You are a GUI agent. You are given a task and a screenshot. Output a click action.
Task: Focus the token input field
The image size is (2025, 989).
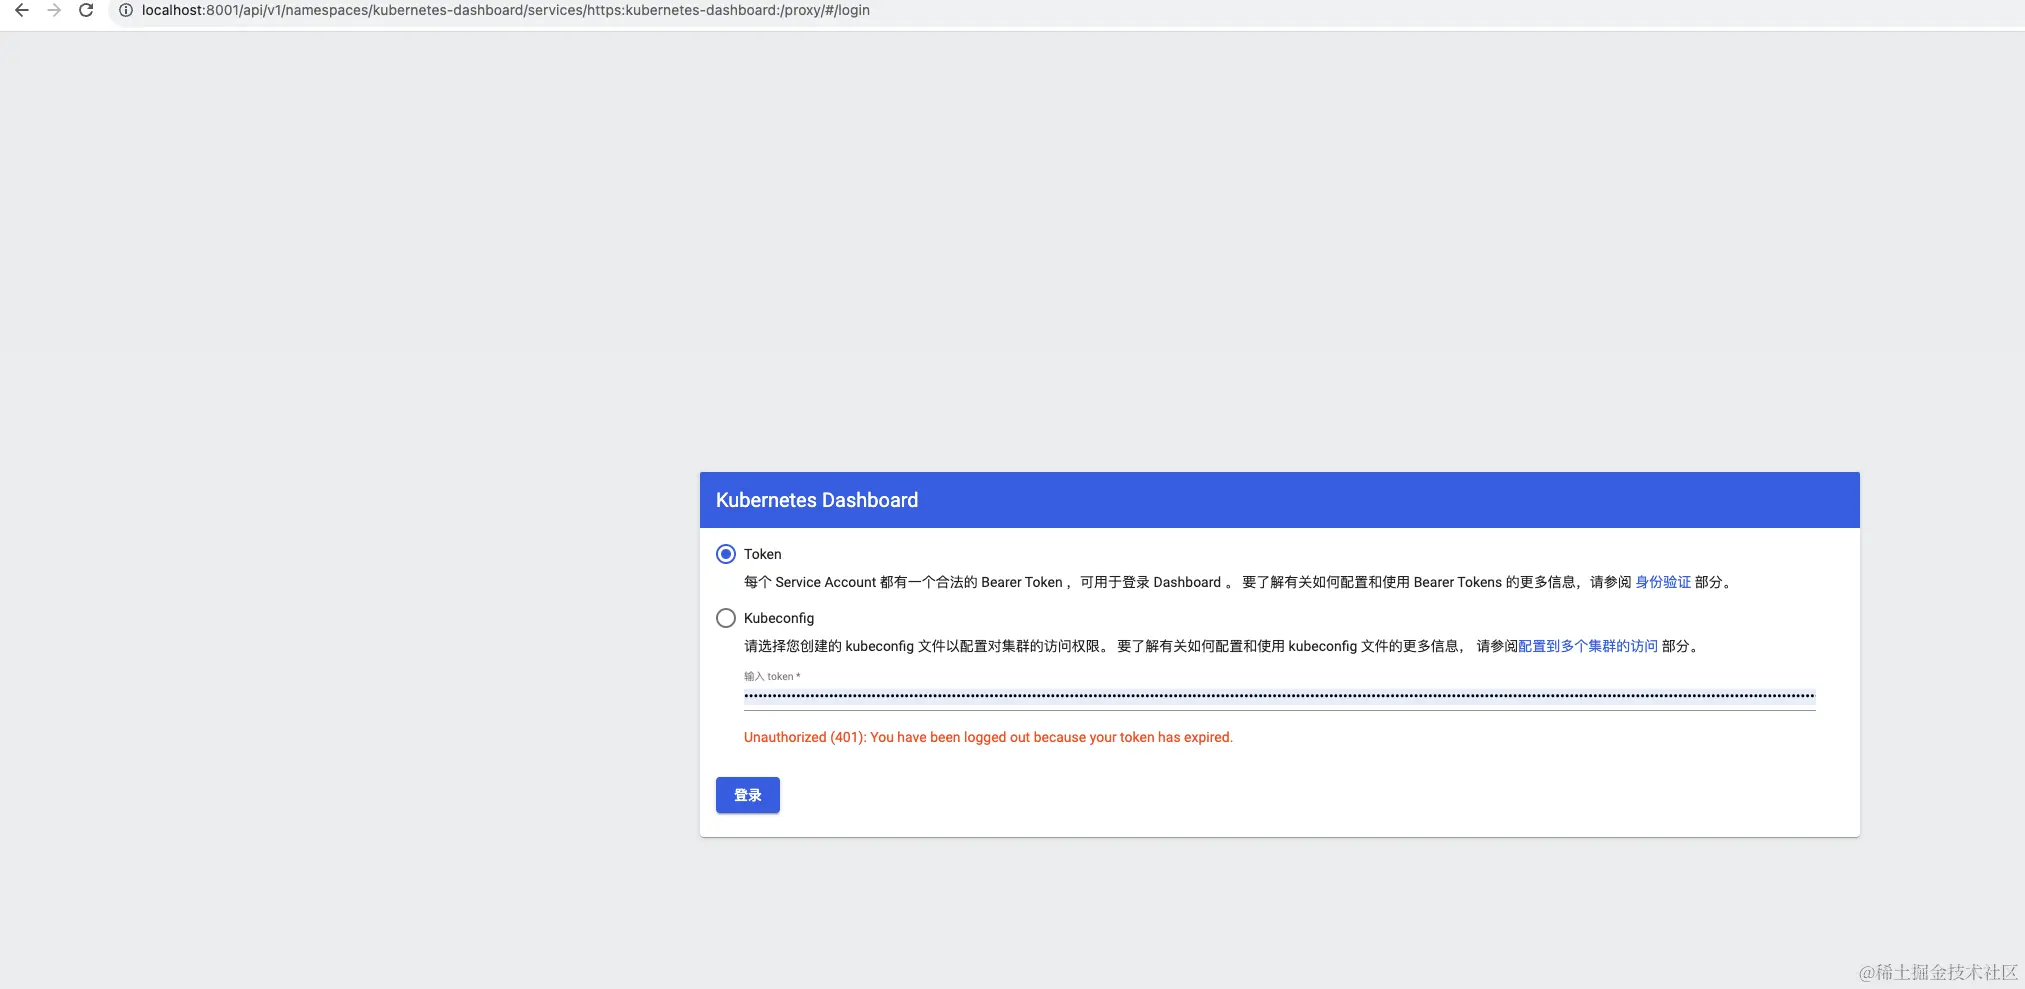(1279, 696)
